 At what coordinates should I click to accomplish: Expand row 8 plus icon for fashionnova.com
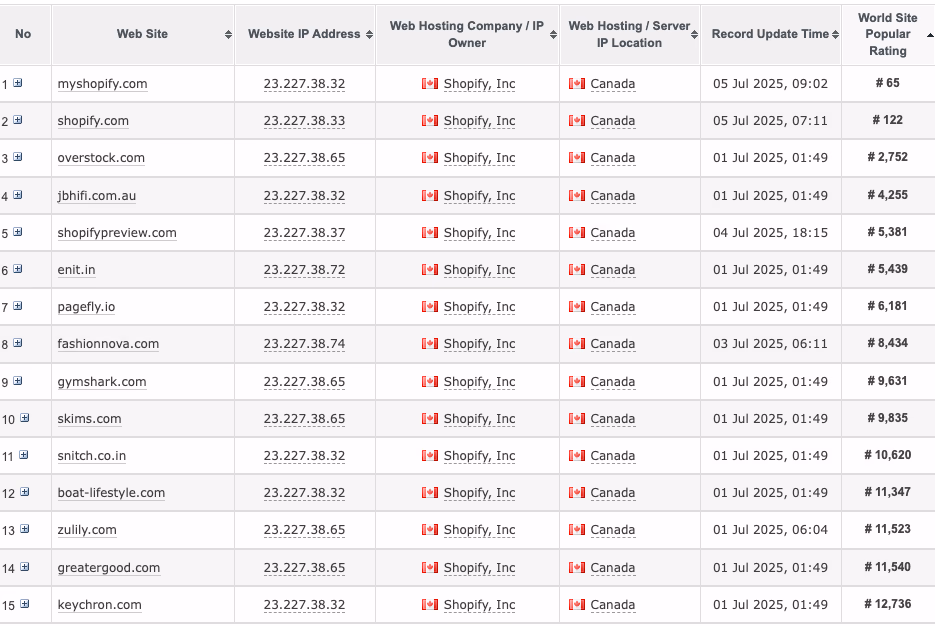(x=18, y=343)
